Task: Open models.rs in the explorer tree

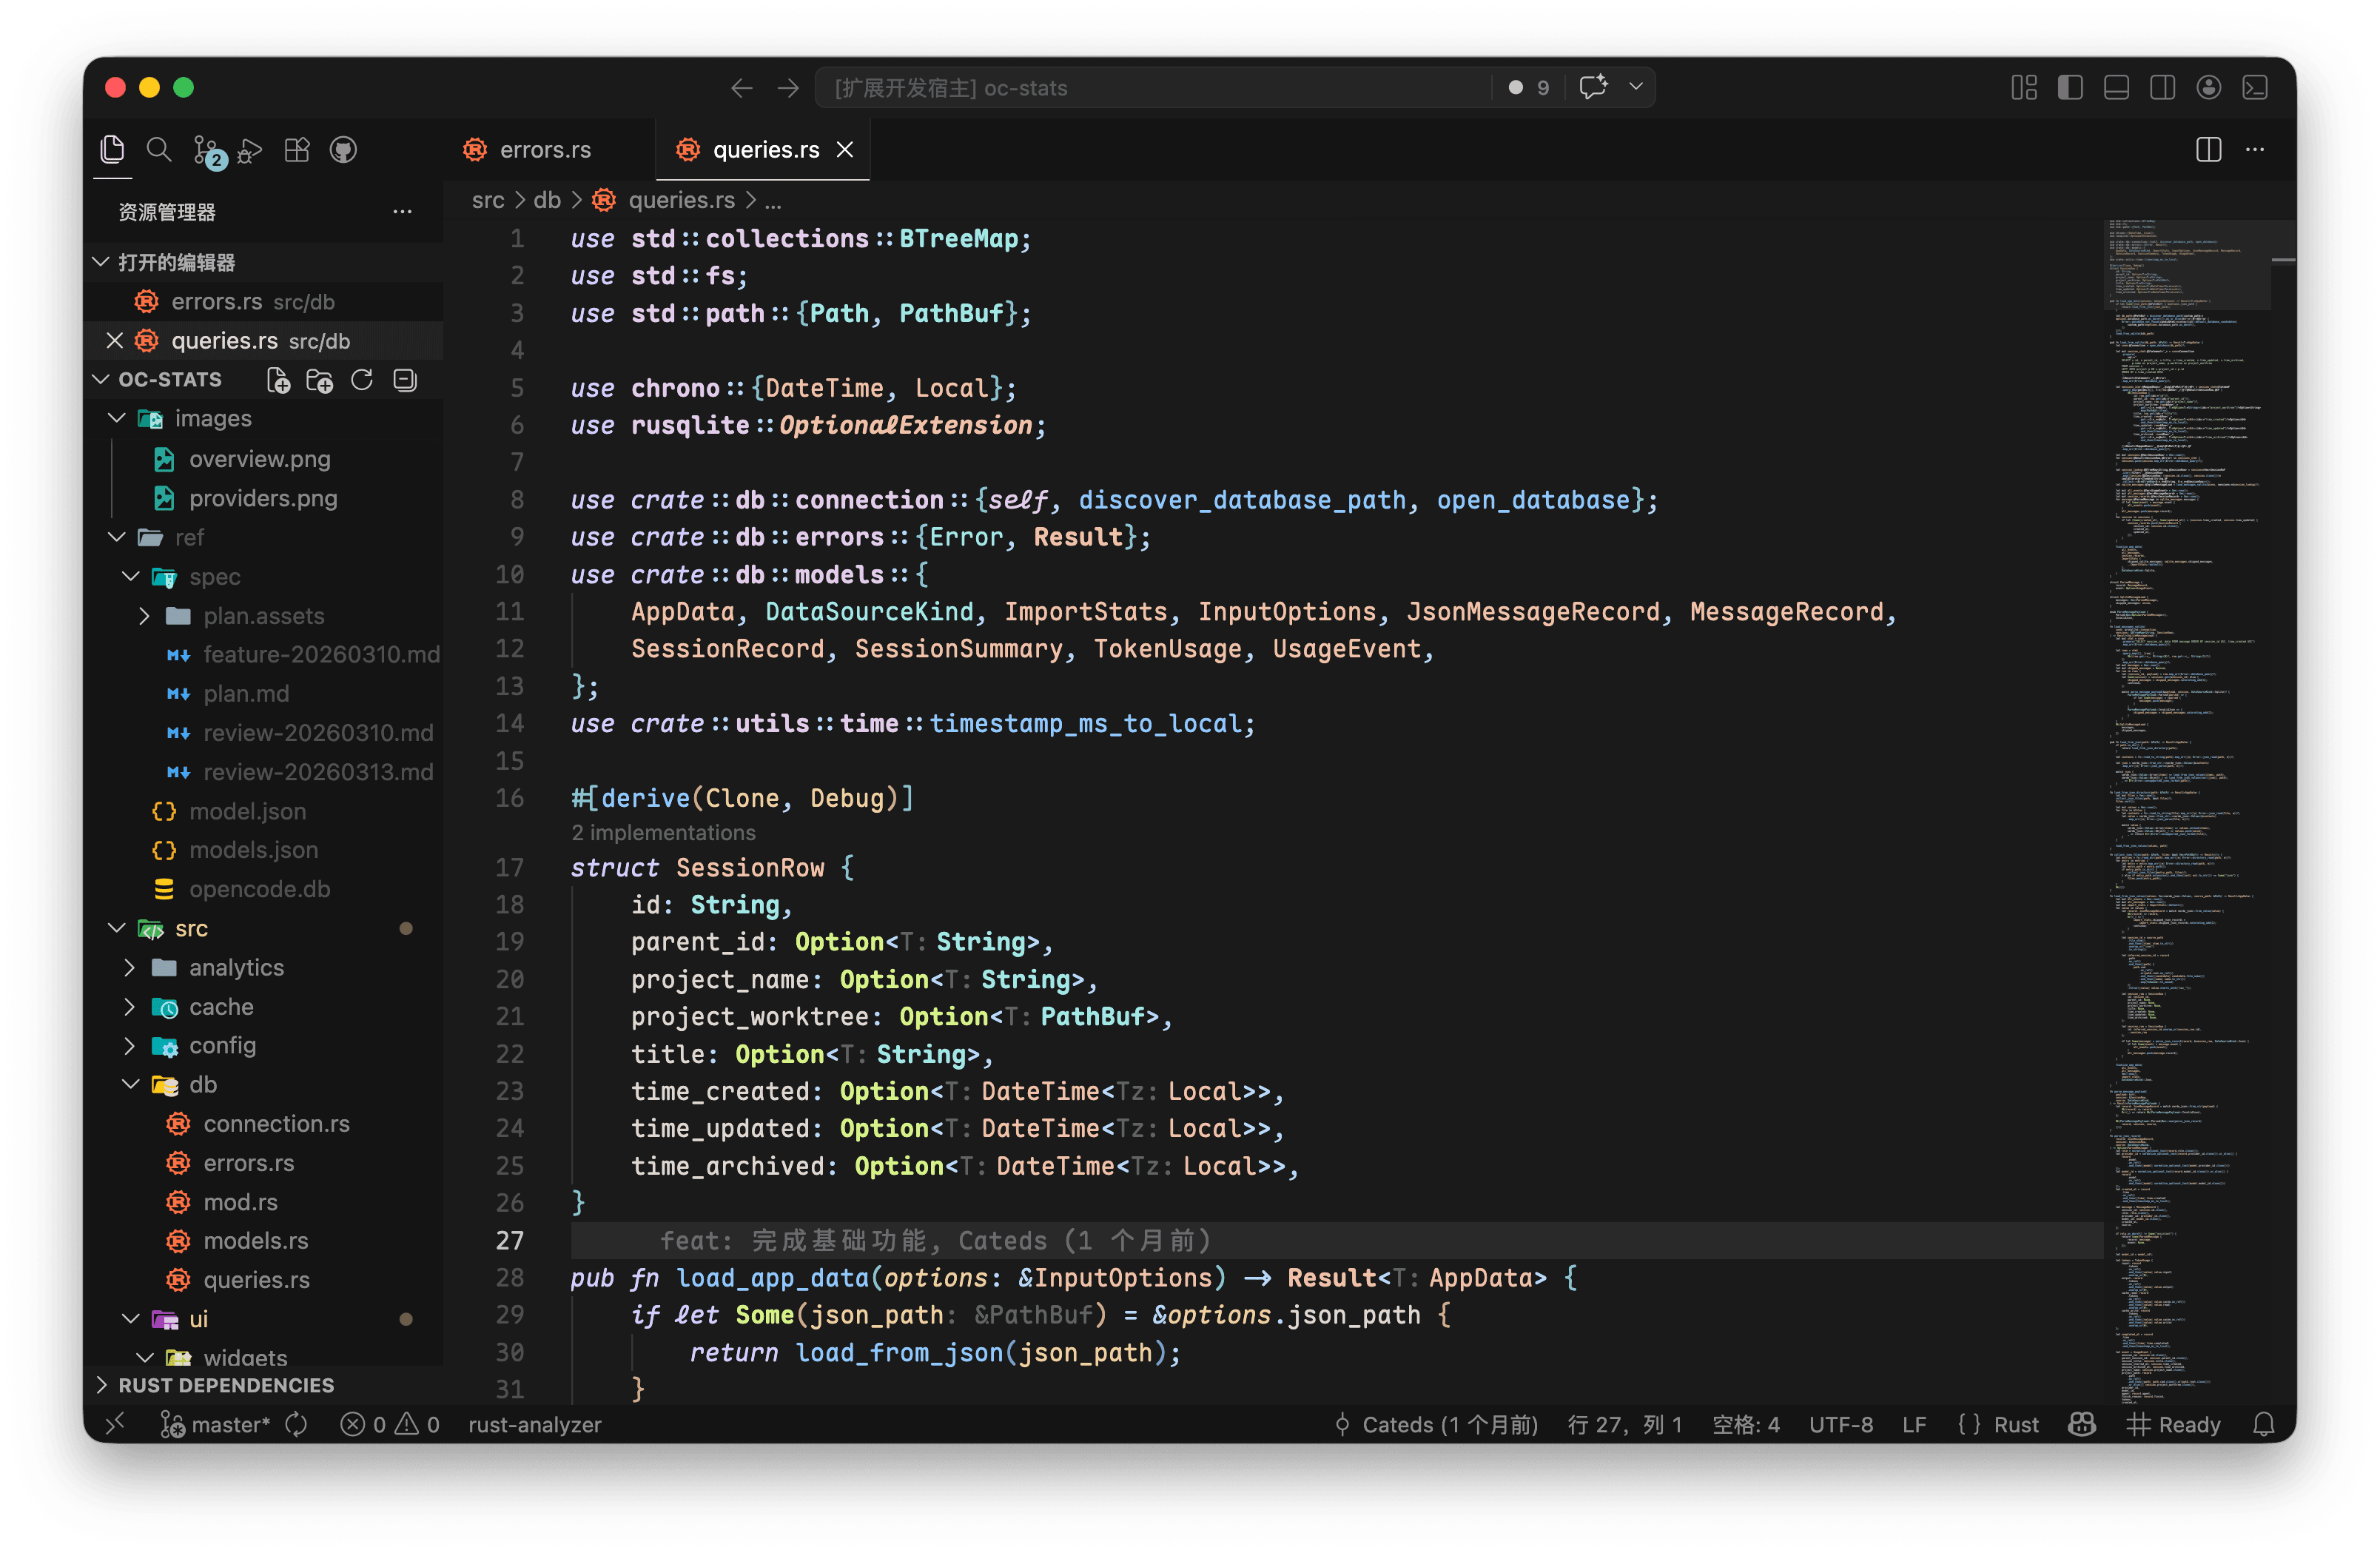Action: [256, 1241]
